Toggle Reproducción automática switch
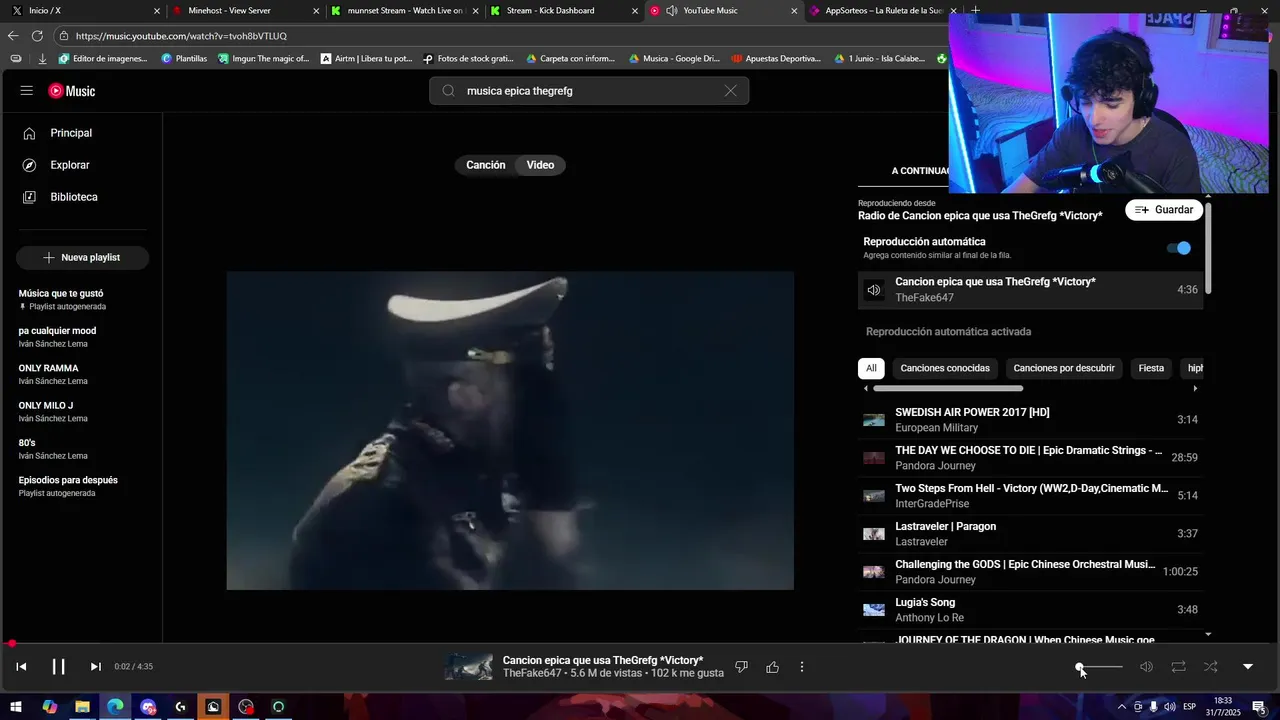Viewport: 1280px width, 720px height. coord(1179,248)
